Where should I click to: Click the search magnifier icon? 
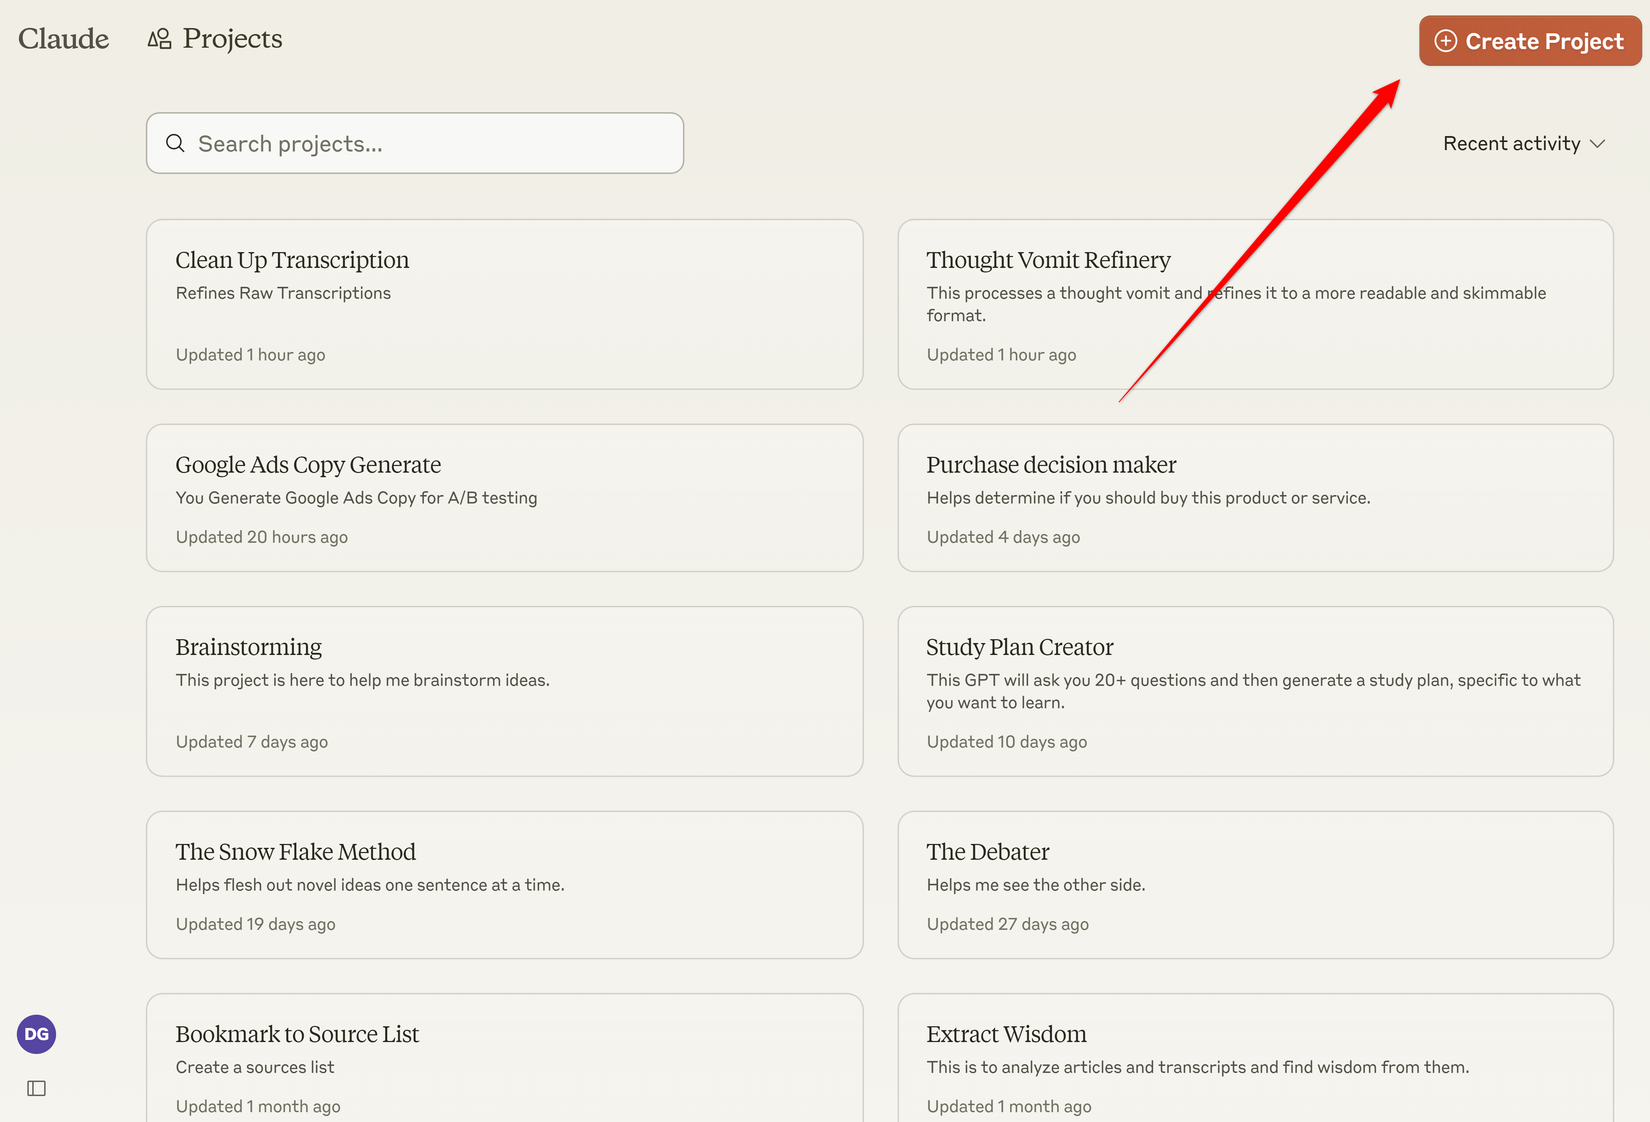(175, 143)
